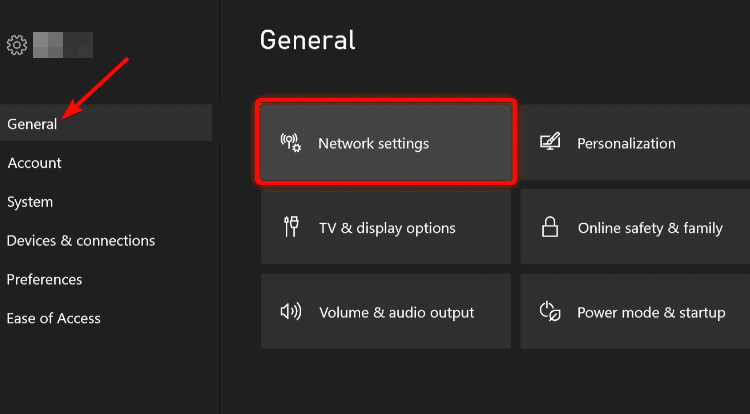Open Power mode & startup label
Screen dimensions: 750x414
click(x=651, y=313)
